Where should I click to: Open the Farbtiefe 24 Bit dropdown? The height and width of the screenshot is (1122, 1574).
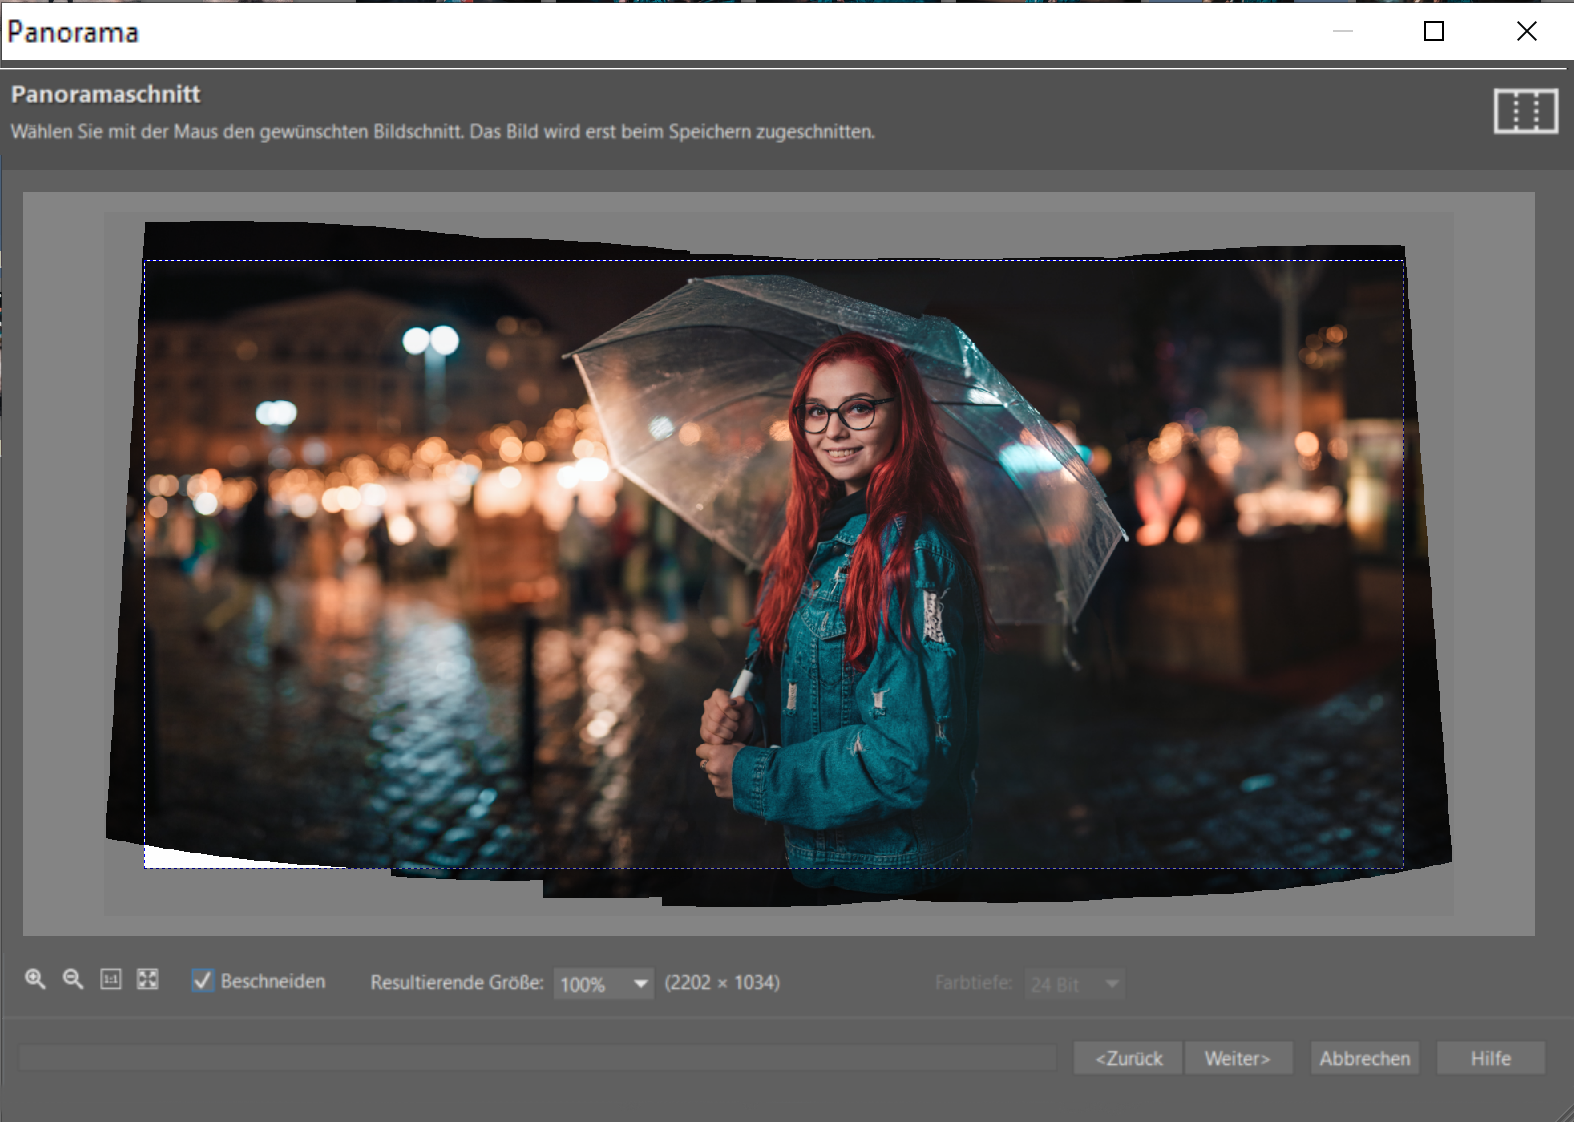1074,984
